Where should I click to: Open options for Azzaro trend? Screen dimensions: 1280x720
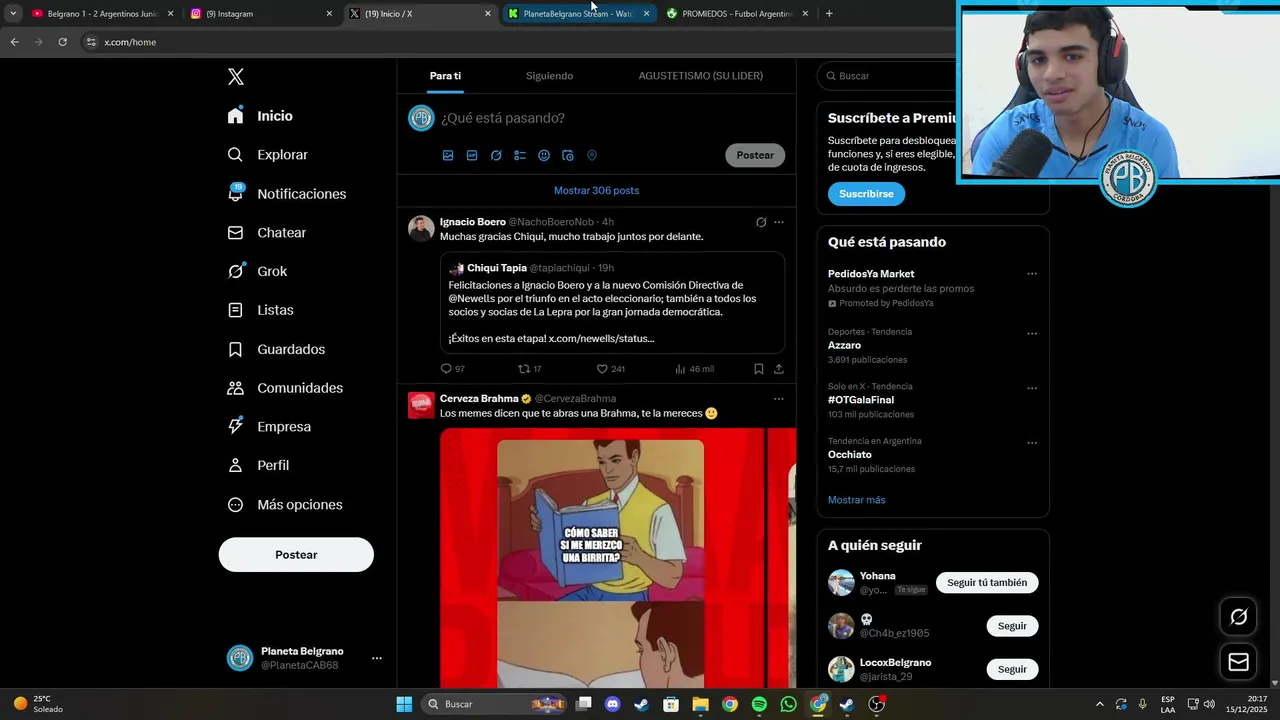[x=1032, y=334]
